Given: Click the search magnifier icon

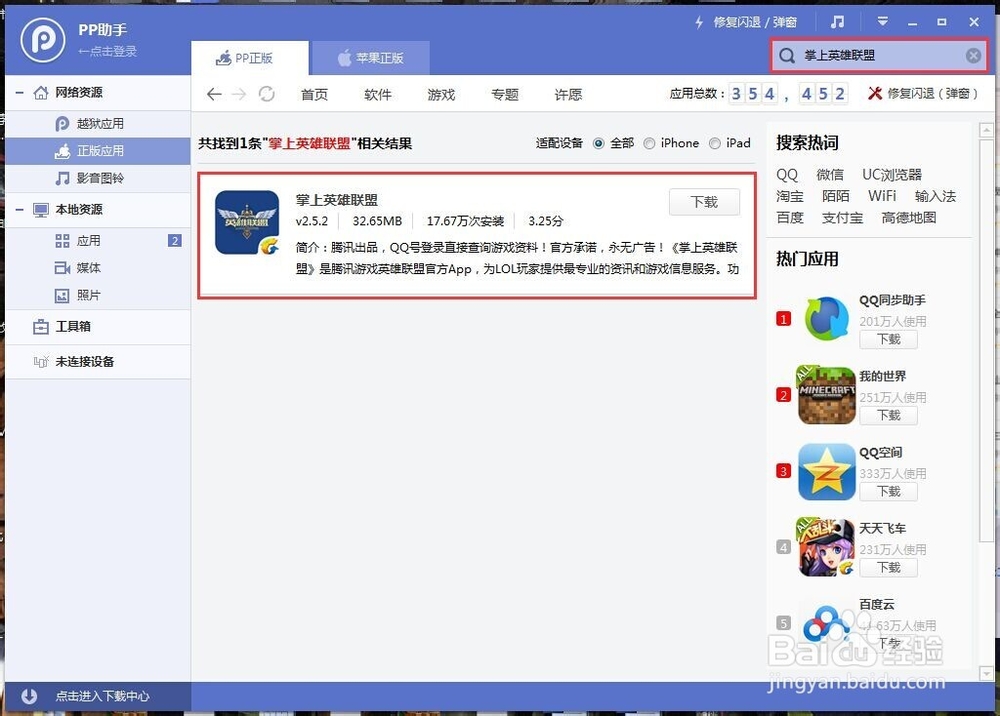Looking at the screenshot, I should (787, 55).
